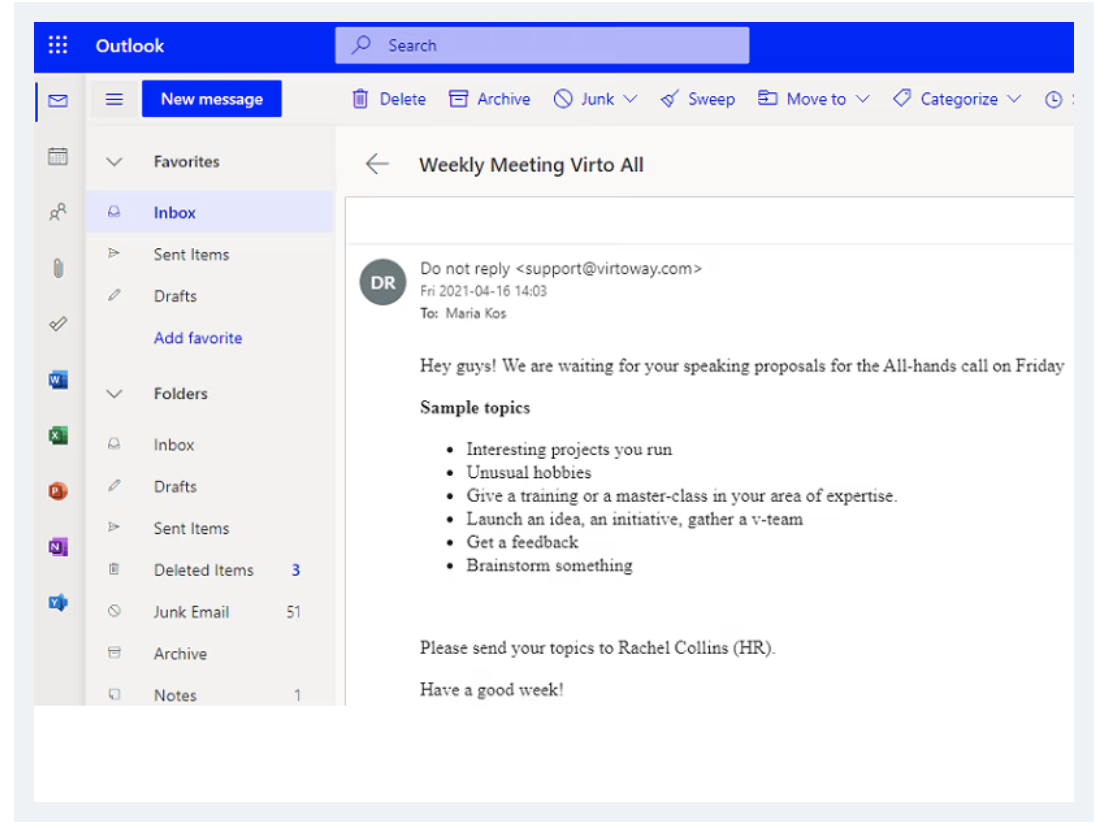Open the Mail icon in left rail
Viewport: 1106px width, 824px height.
58,100
